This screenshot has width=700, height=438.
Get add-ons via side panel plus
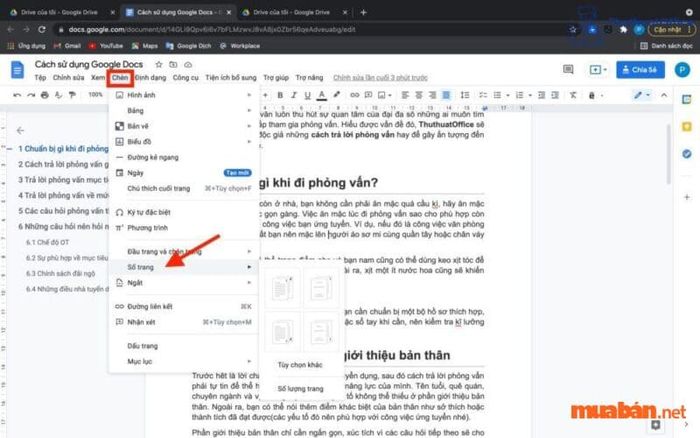pos(687,197)
